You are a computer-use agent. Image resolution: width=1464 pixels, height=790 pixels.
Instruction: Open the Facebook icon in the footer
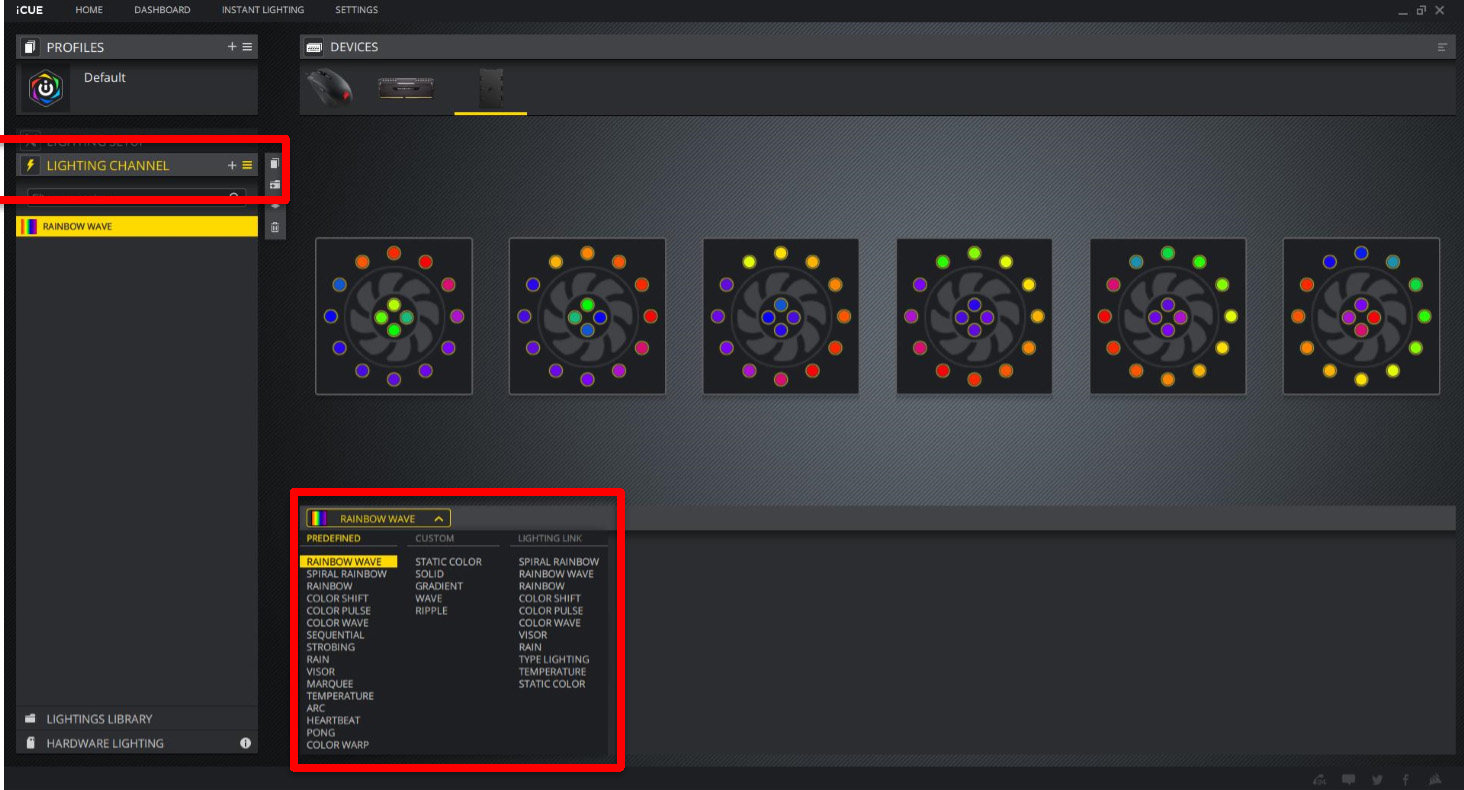1405,779
